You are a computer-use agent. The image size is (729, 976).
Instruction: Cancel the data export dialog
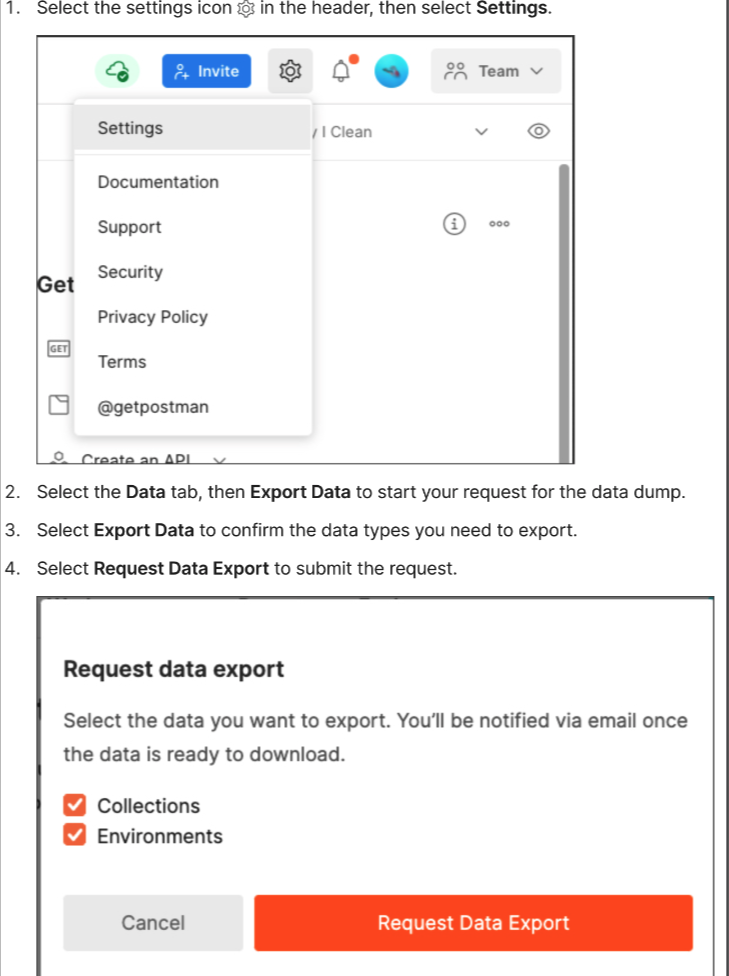coord(152,922)
